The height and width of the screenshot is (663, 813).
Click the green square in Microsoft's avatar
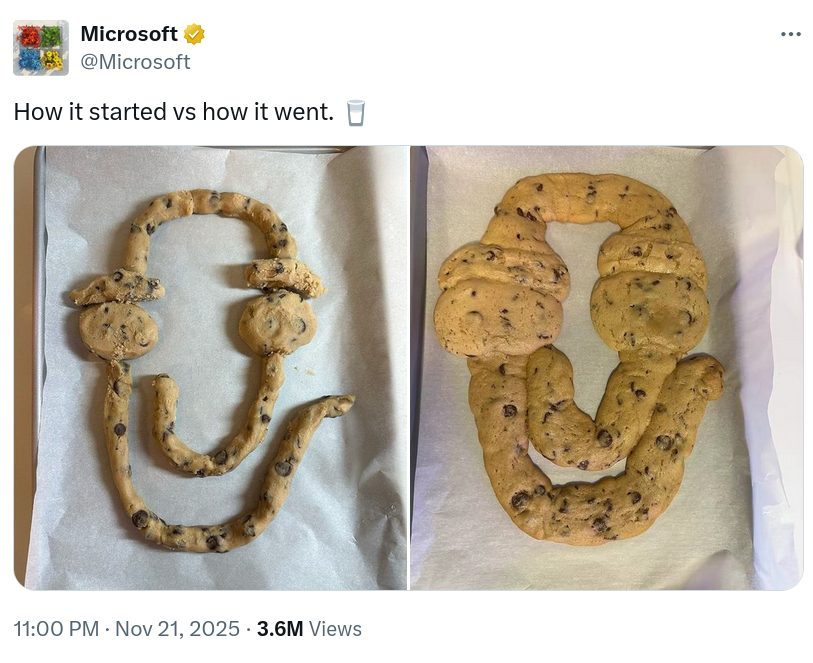[53, 36]
